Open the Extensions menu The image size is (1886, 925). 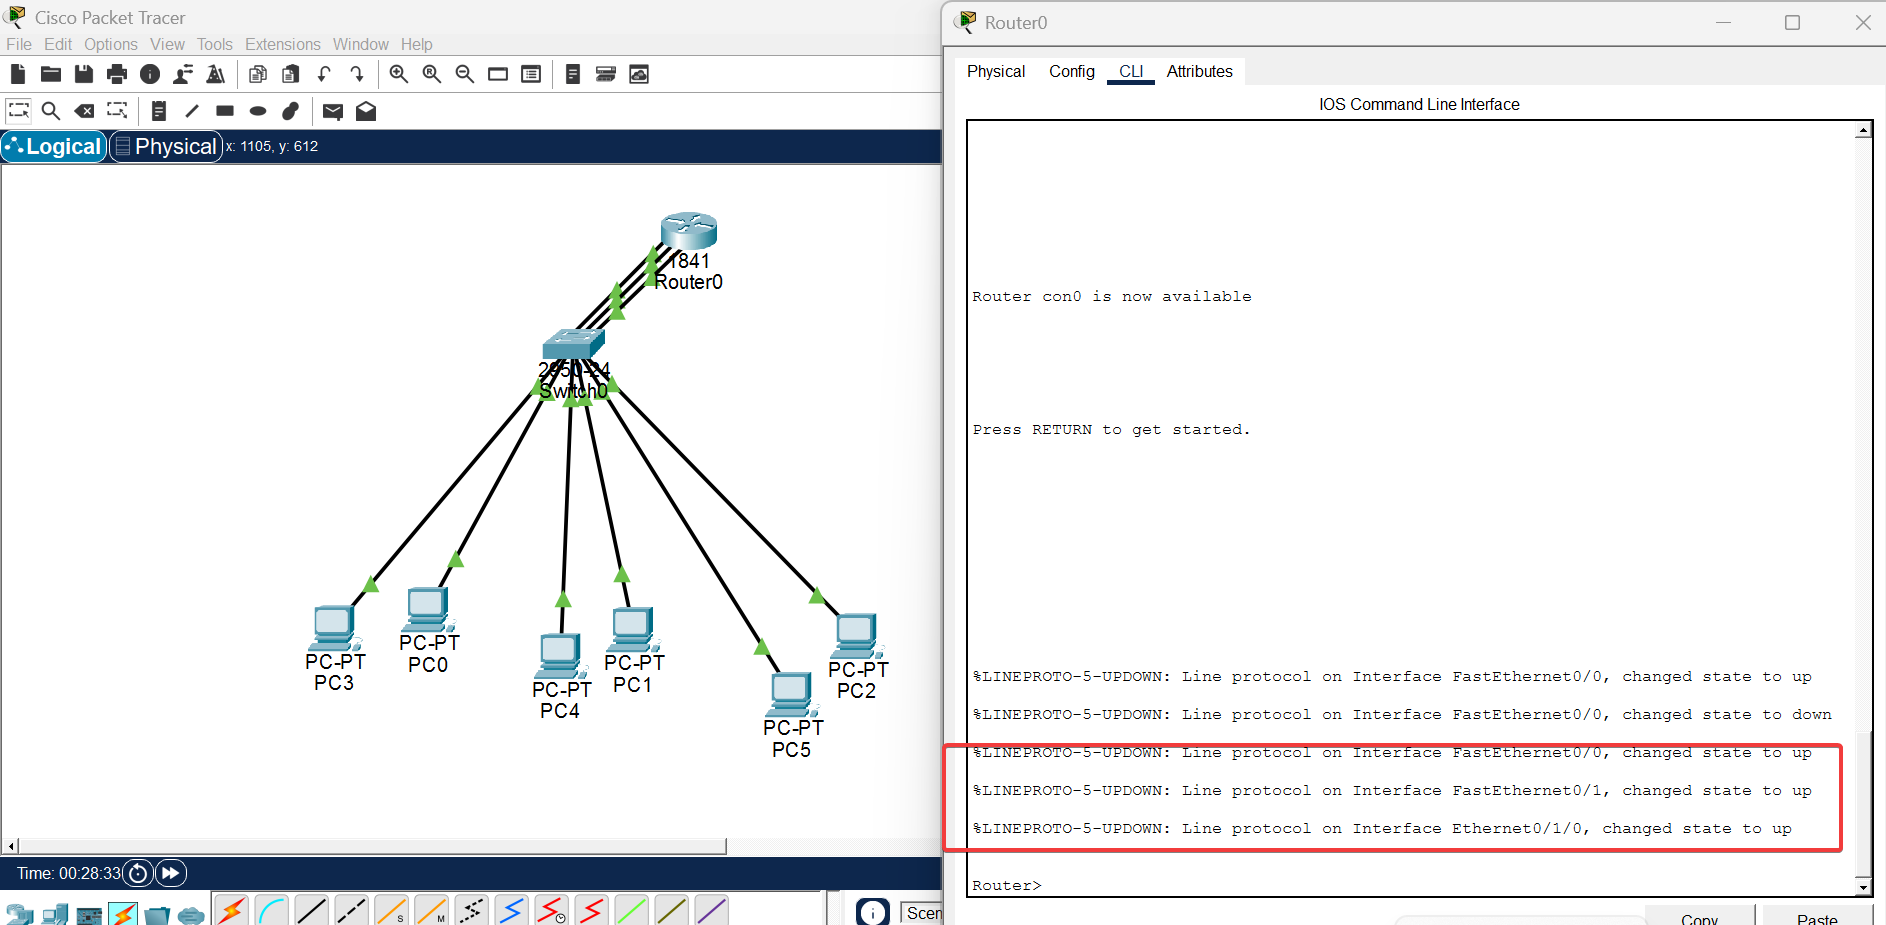(283, 44)
